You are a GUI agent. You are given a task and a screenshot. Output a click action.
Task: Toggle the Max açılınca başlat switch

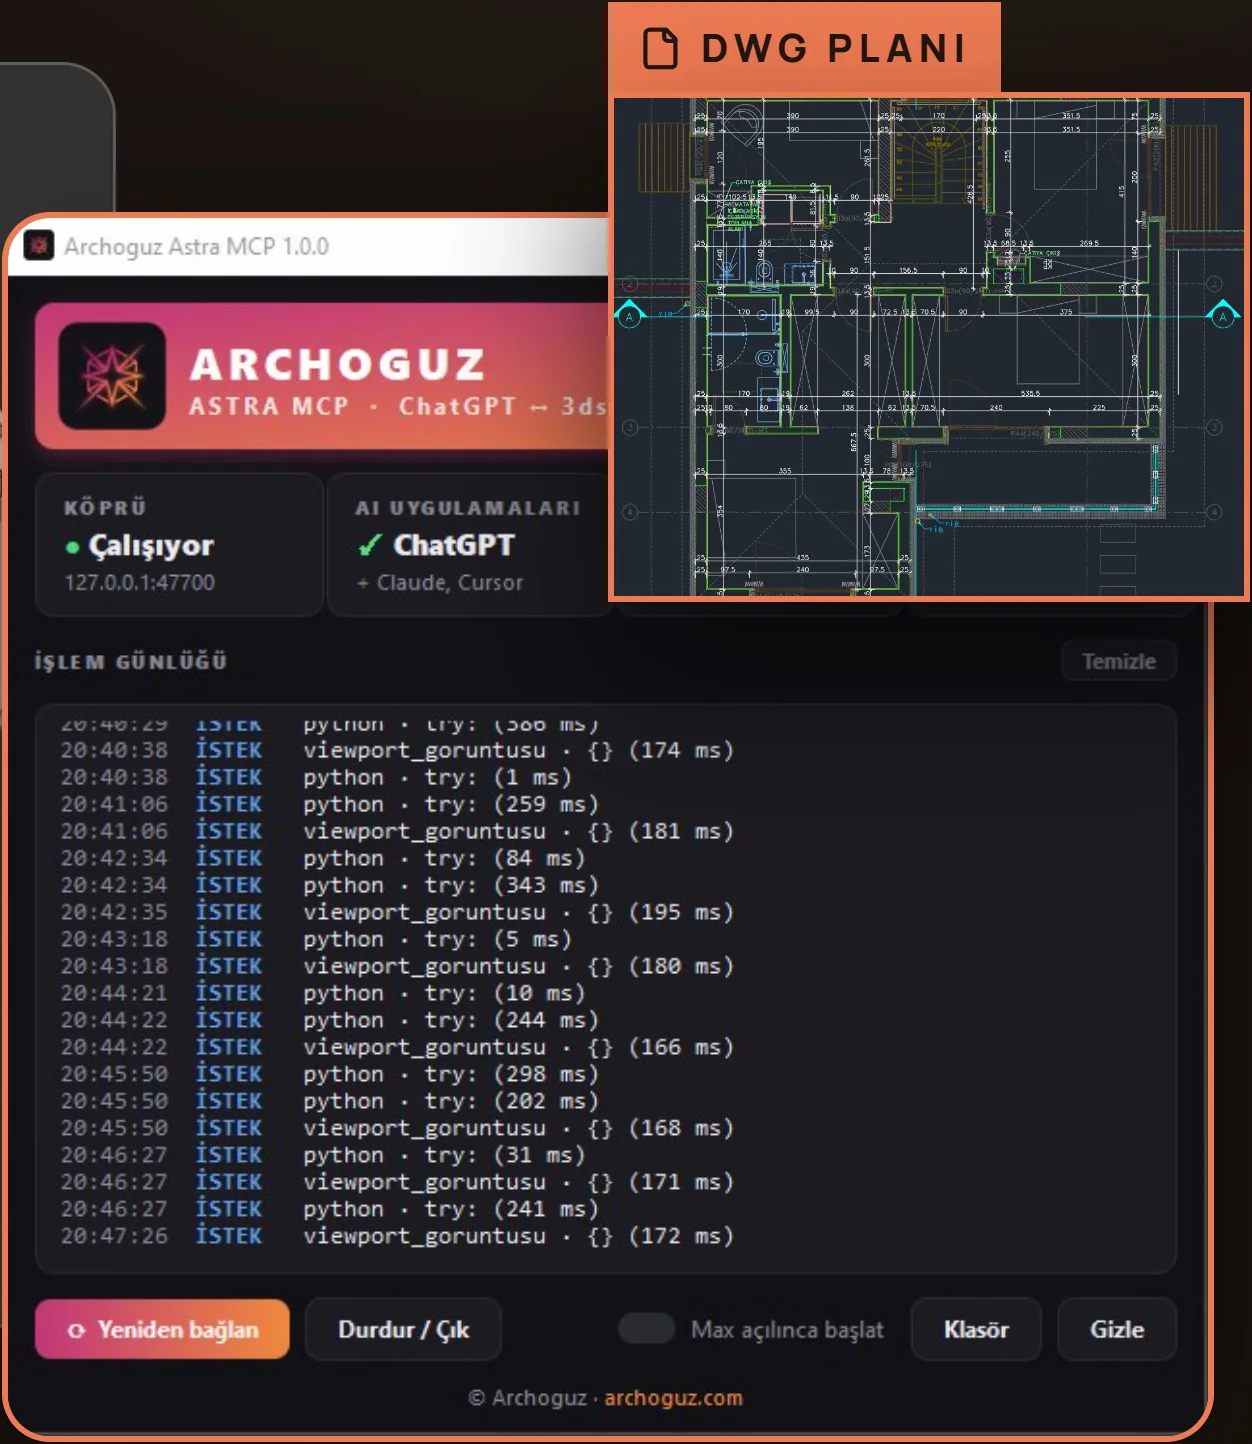646,1329
